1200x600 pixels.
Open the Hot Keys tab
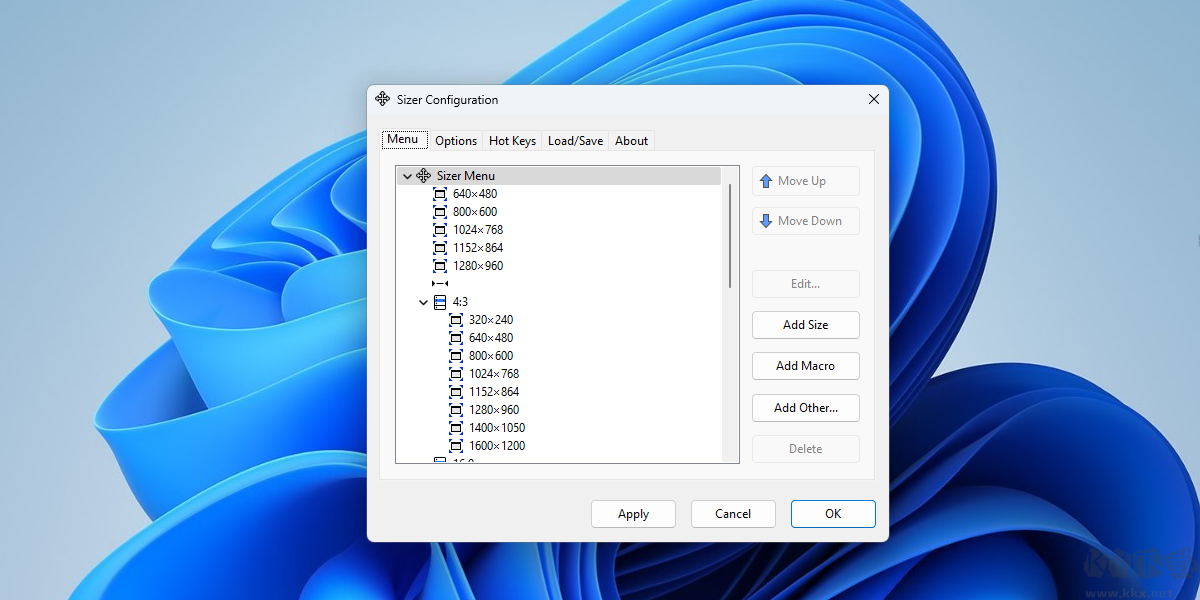tap(512, 141)
